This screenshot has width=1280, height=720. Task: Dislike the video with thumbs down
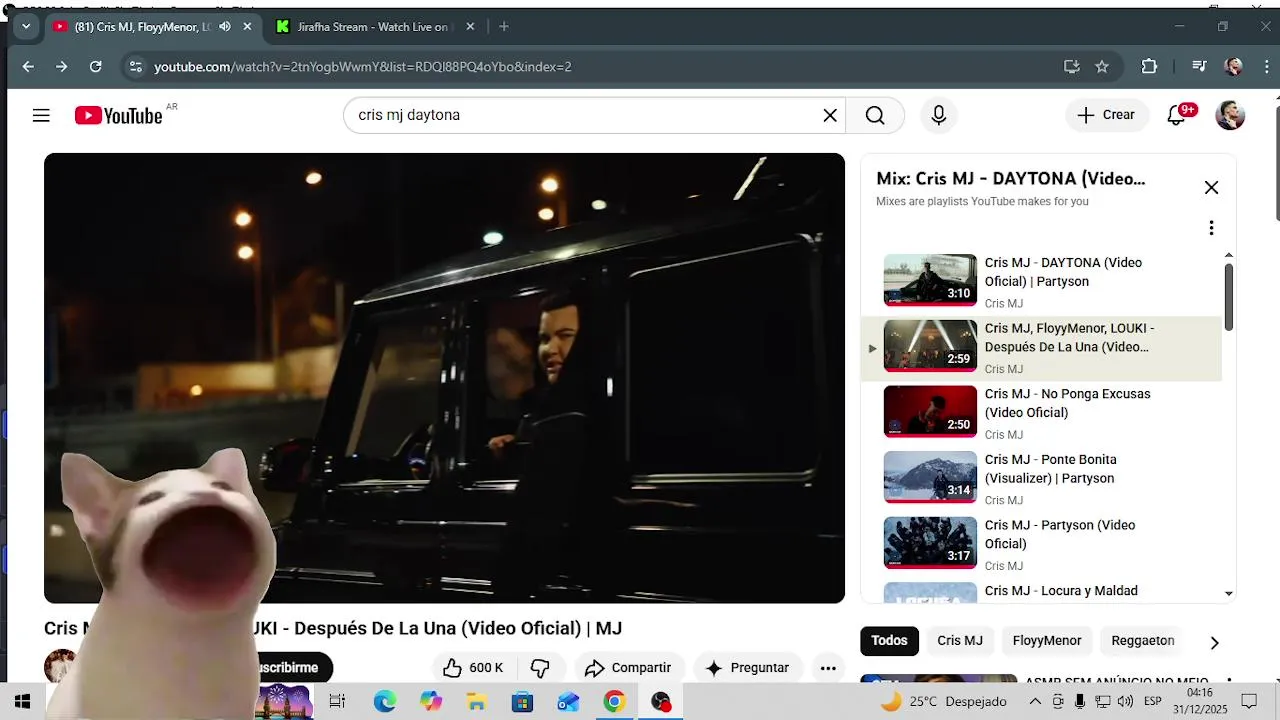click(x=540, y=668)
